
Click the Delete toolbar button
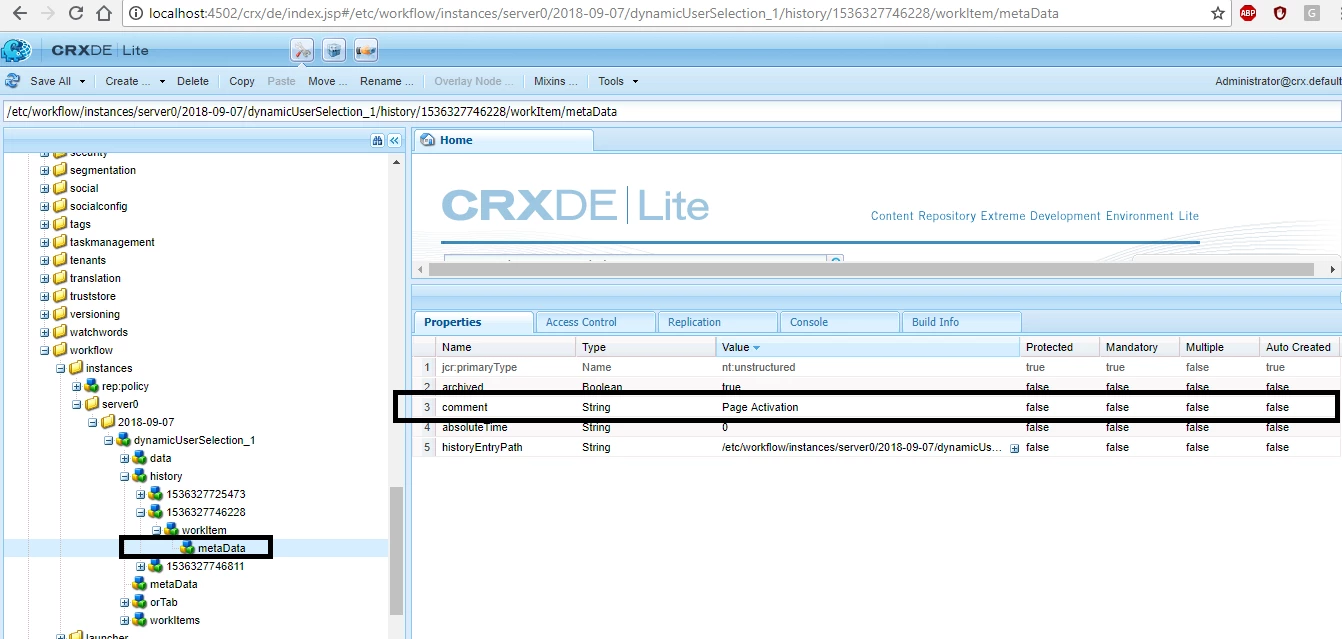pos(193,82)
